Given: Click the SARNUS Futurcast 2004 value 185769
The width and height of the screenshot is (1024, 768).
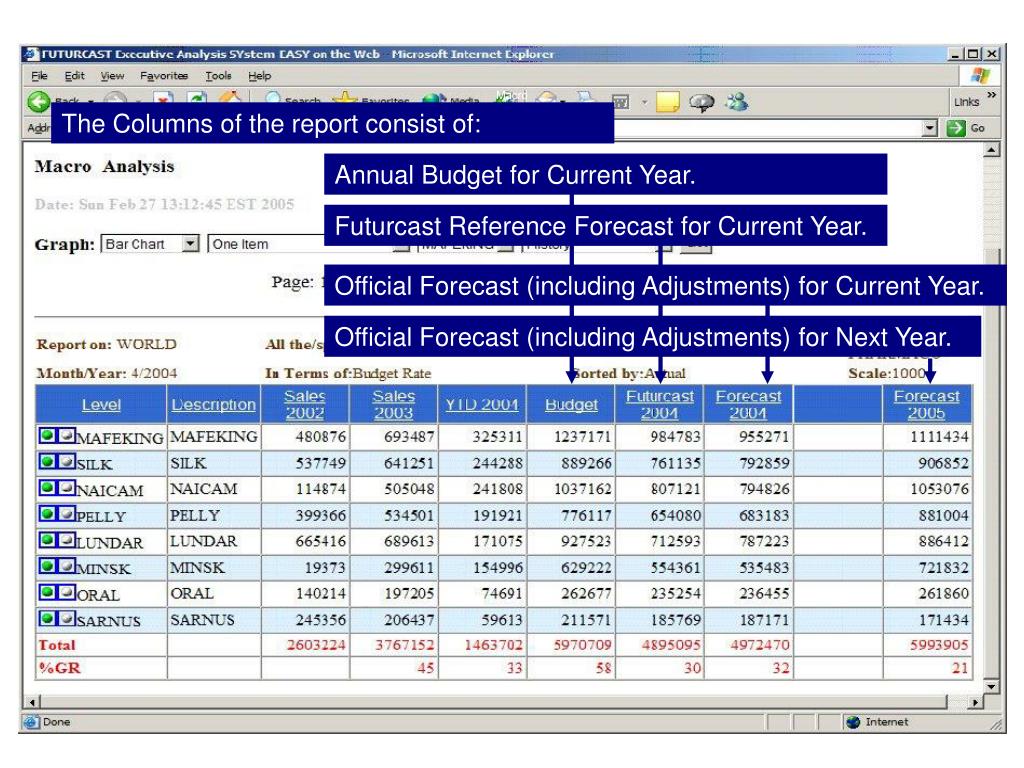Looking at the screenshot, I should click(x=675, y=619).
